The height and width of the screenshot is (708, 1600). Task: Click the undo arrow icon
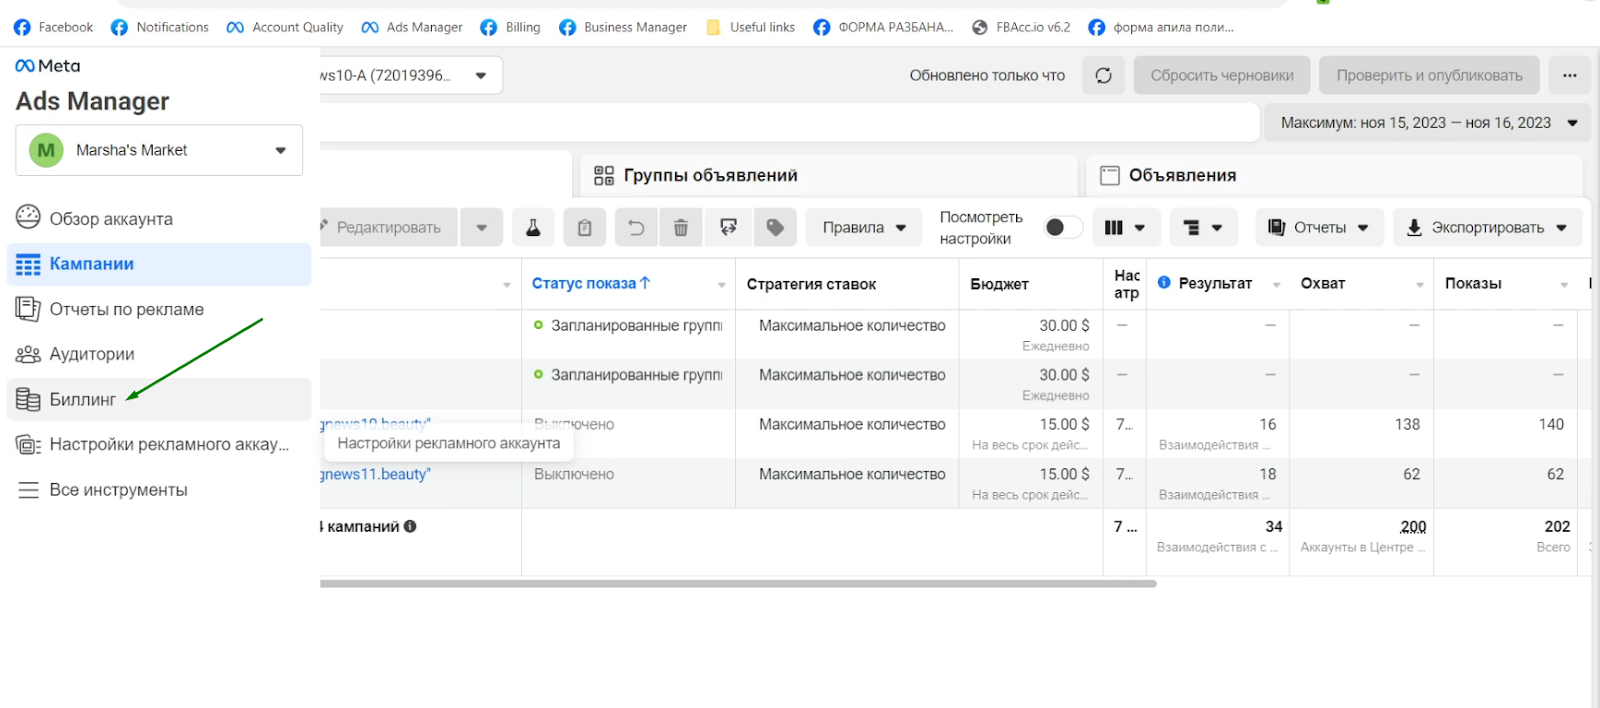[636, 227]
